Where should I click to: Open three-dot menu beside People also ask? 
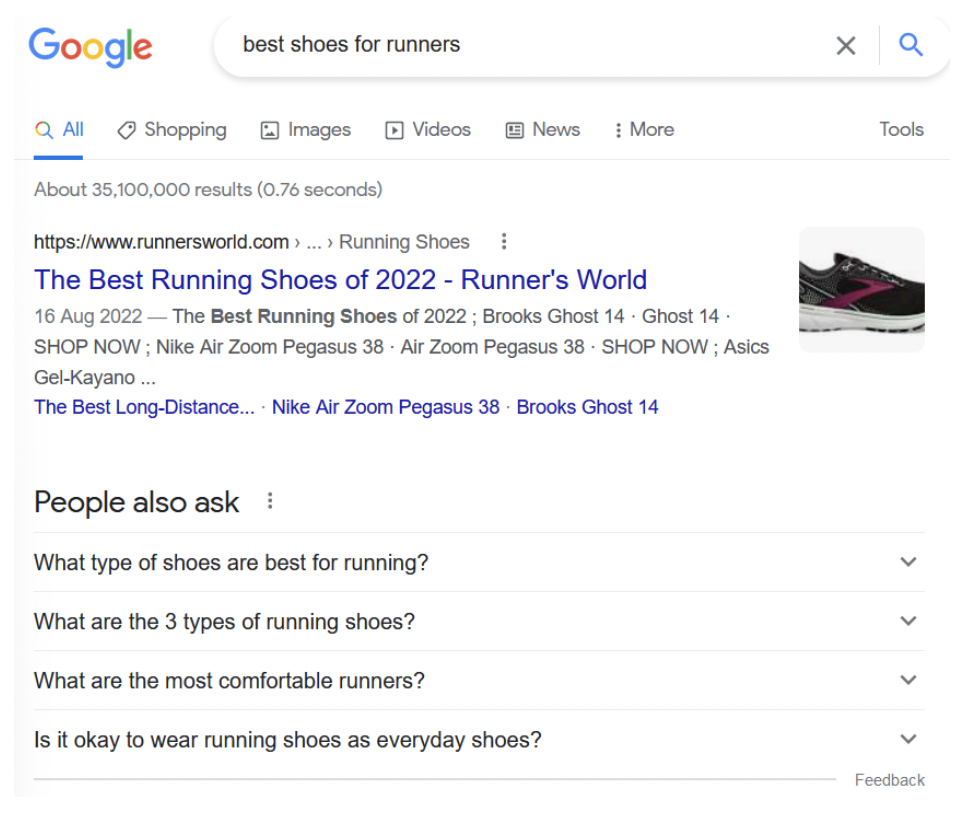269,501
